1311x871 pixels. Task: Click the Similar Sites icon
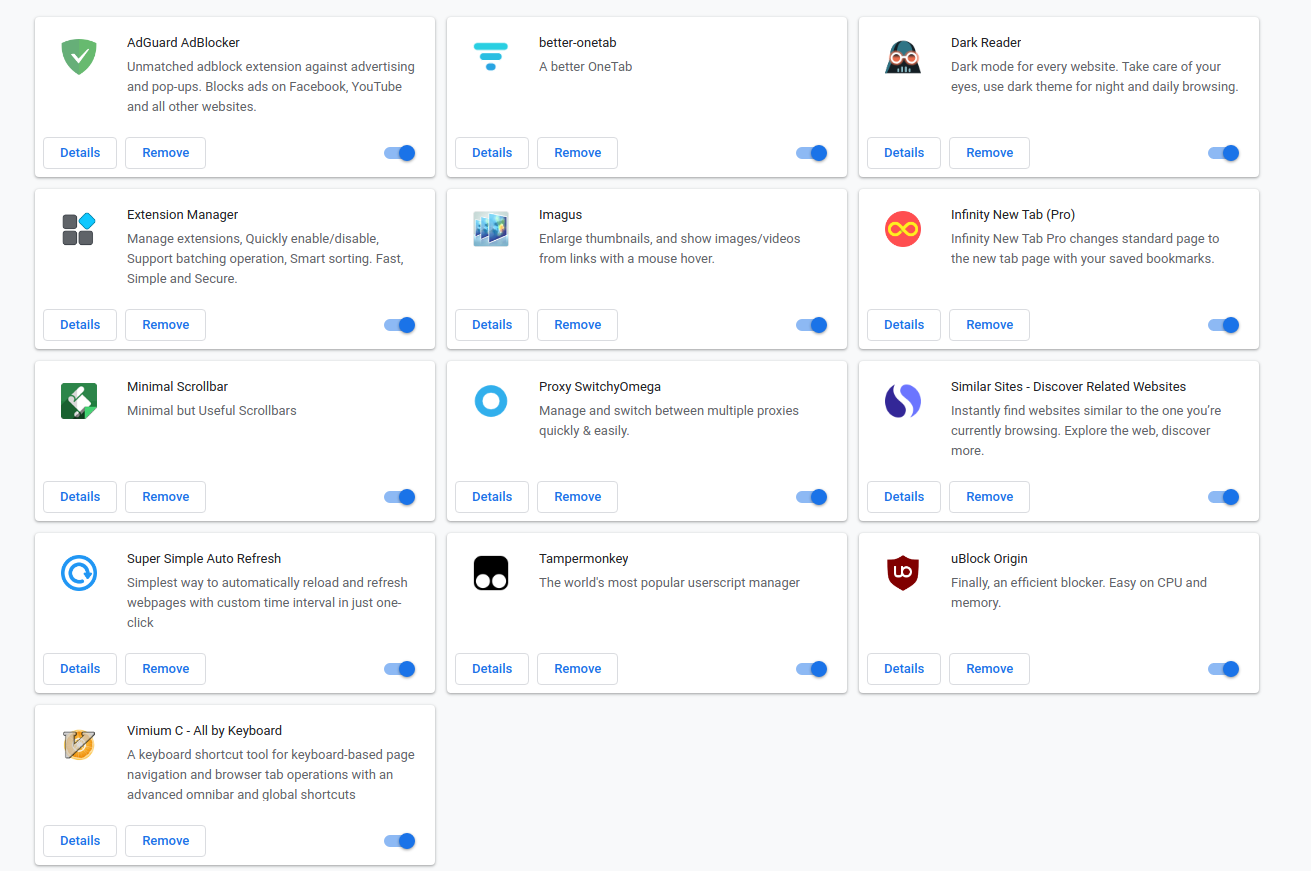click(x=903, y=401)
